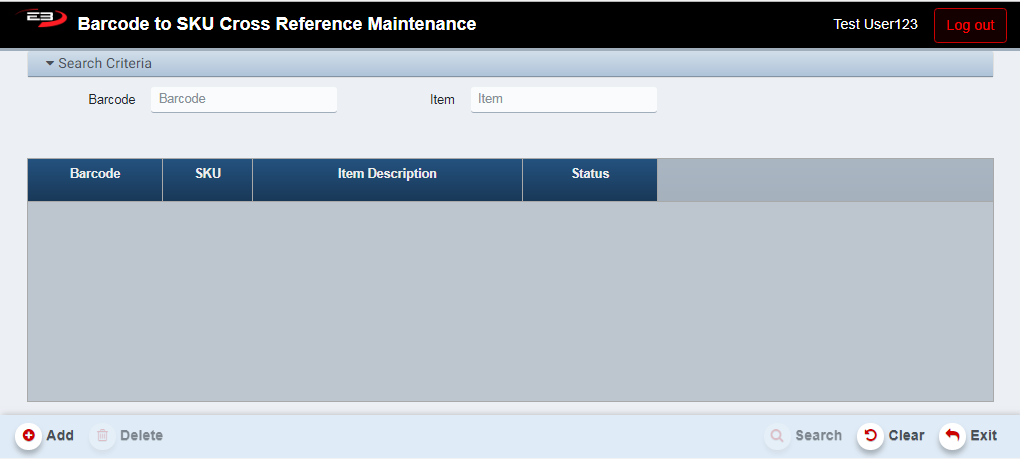Sort by the Barcode column header
Image resolution: width=1020 pixels, height=459 pixels.
tap(95, 174)
